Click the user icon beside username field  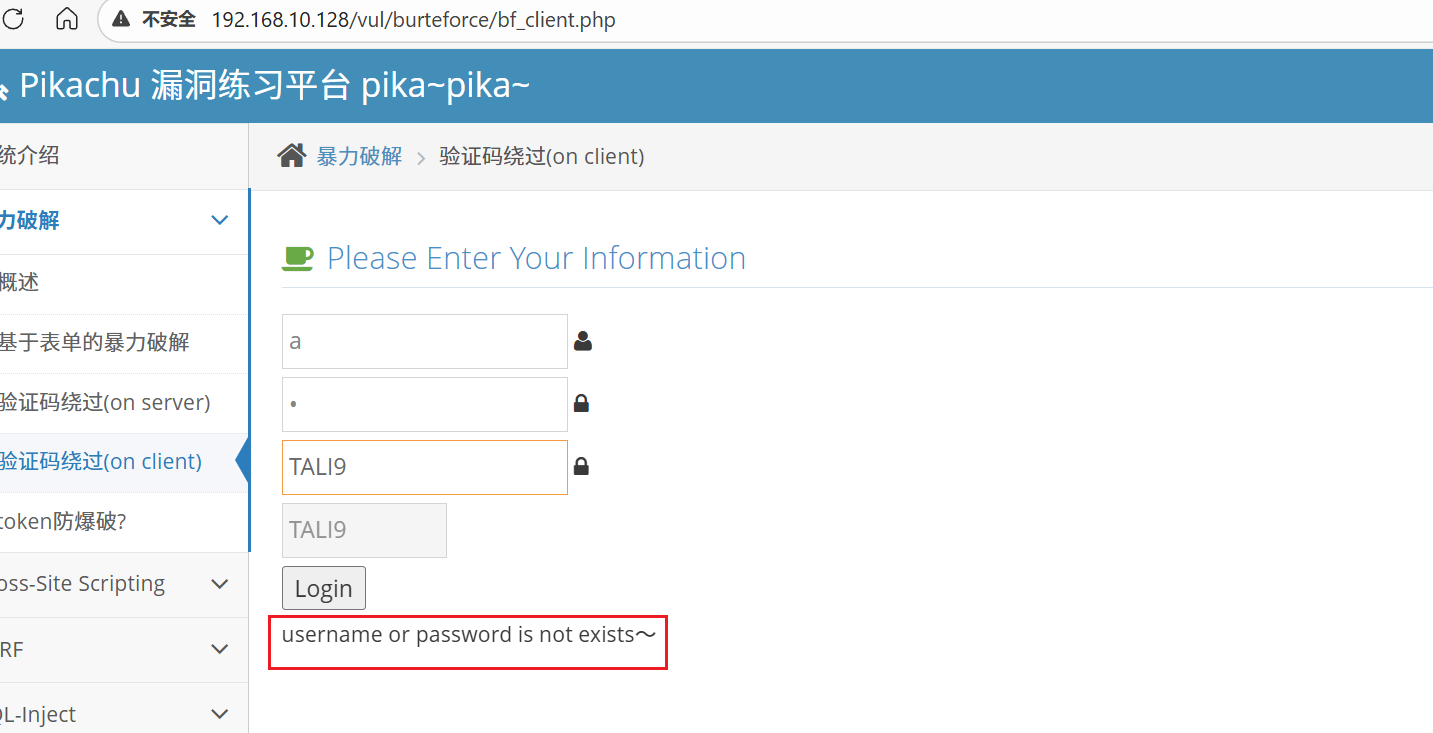coord(583,342)
